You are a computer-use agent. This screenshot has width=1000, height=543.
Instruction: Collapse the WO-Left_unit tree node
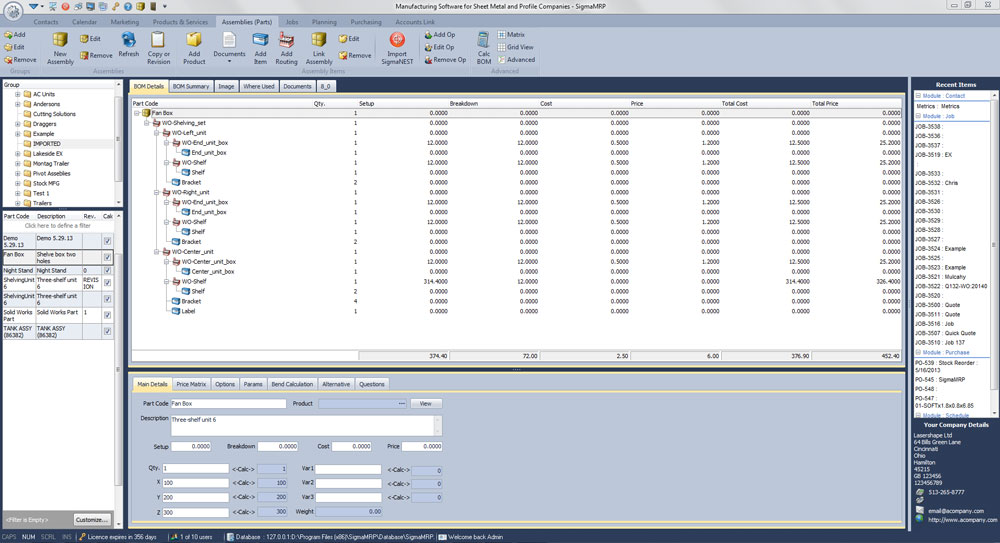pos(155,132)
